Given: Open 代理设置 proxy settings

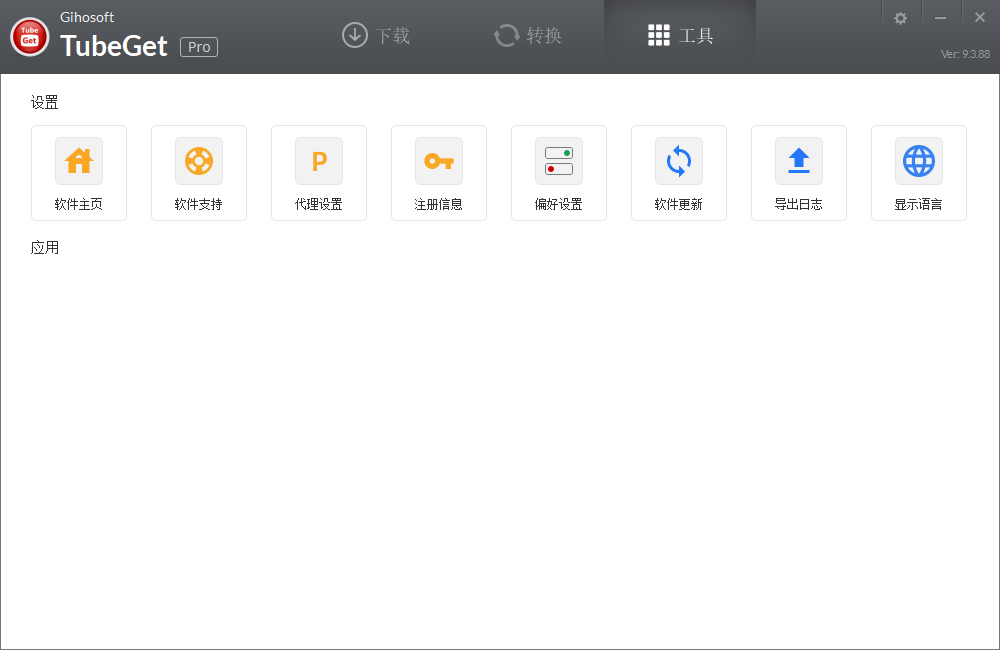Looking at the screenshot, I should (319, 173).
